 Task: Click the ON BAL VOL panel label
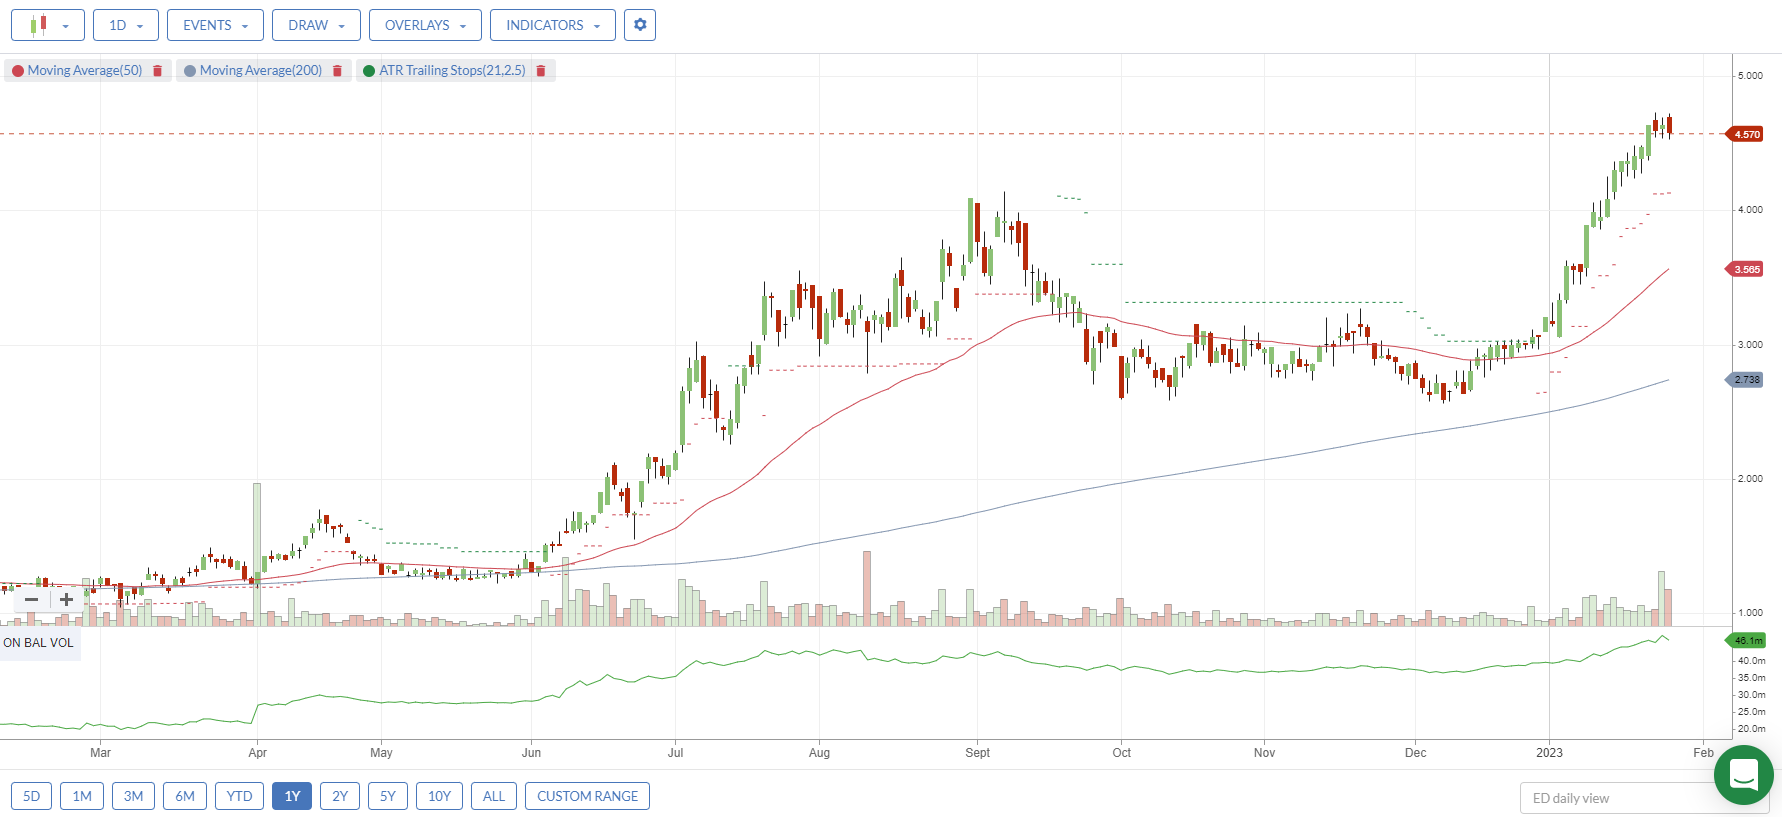39,643
